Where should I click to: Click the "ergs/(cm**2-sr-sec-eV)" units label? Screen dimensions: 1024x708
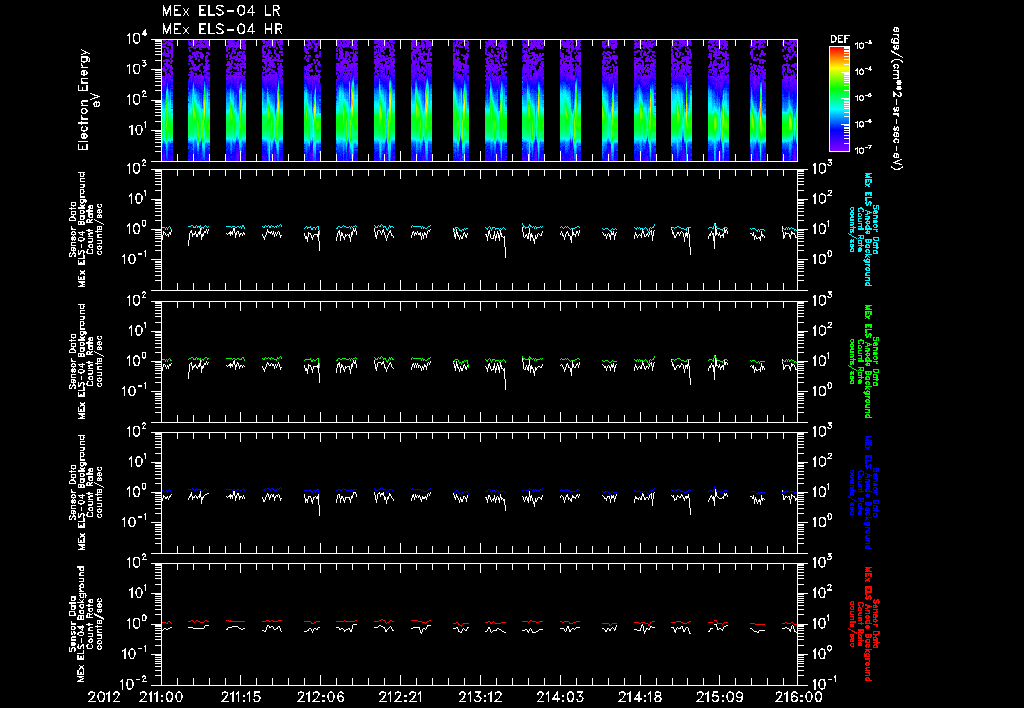(x=897, y=99)
